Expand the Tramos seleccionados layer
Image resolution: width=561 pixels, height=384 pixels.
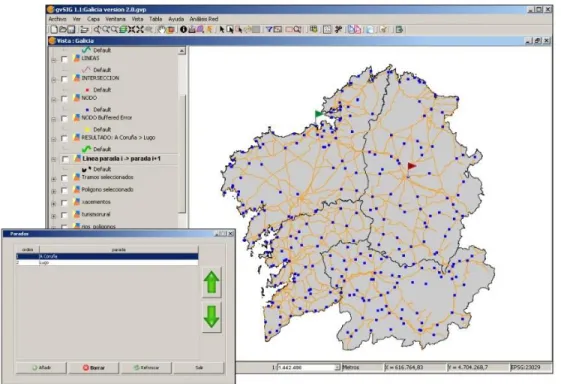click(x=54, y=179)
